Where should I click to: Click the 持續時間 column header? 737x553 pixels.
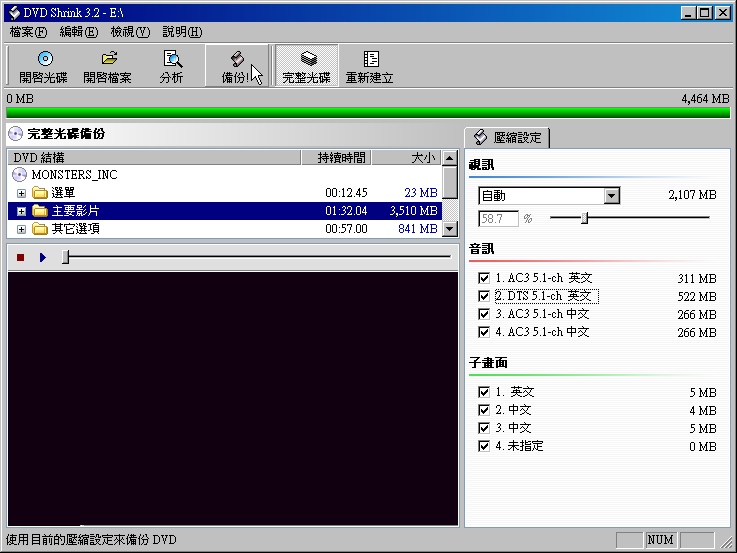(336, 158)
